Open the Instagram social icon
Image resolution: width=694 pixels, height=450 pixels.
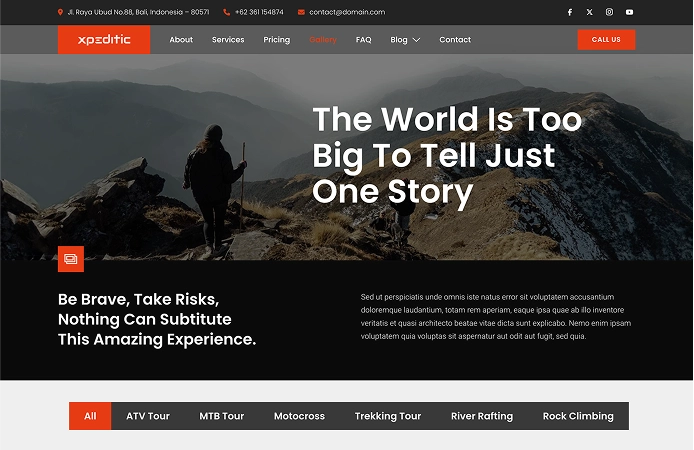tap(609, 12)
